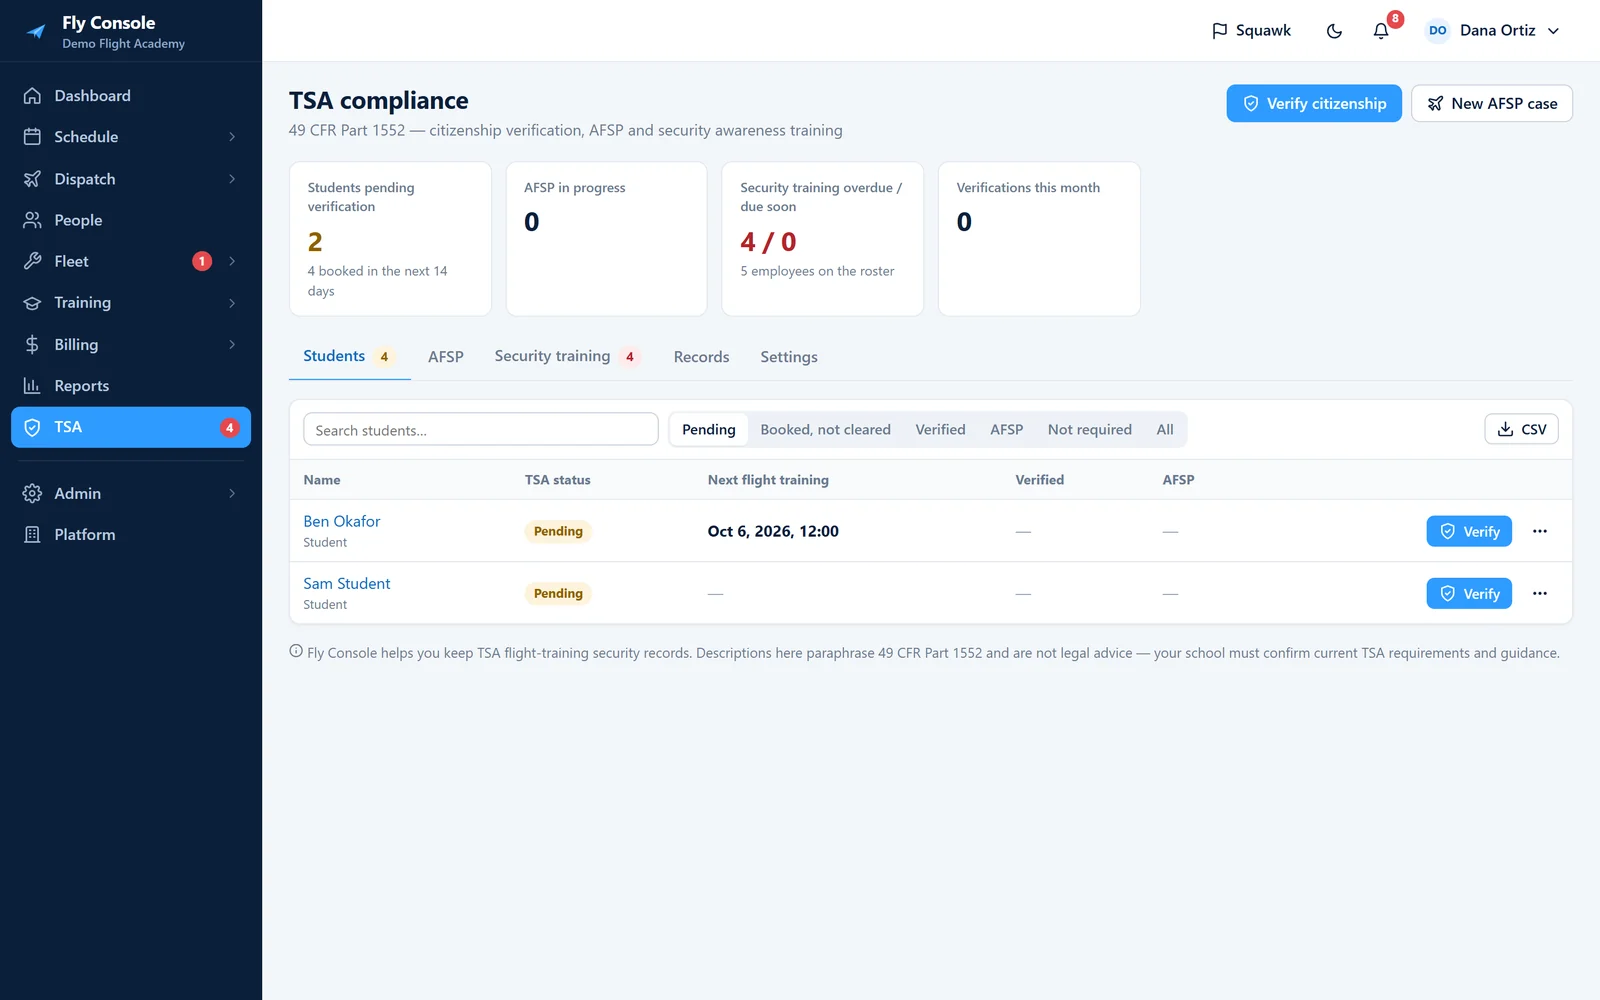The height and width of the screenshot is (1000, 1600).
Task: Click the Students tab count badge
Action: click(x=384, y=357)
